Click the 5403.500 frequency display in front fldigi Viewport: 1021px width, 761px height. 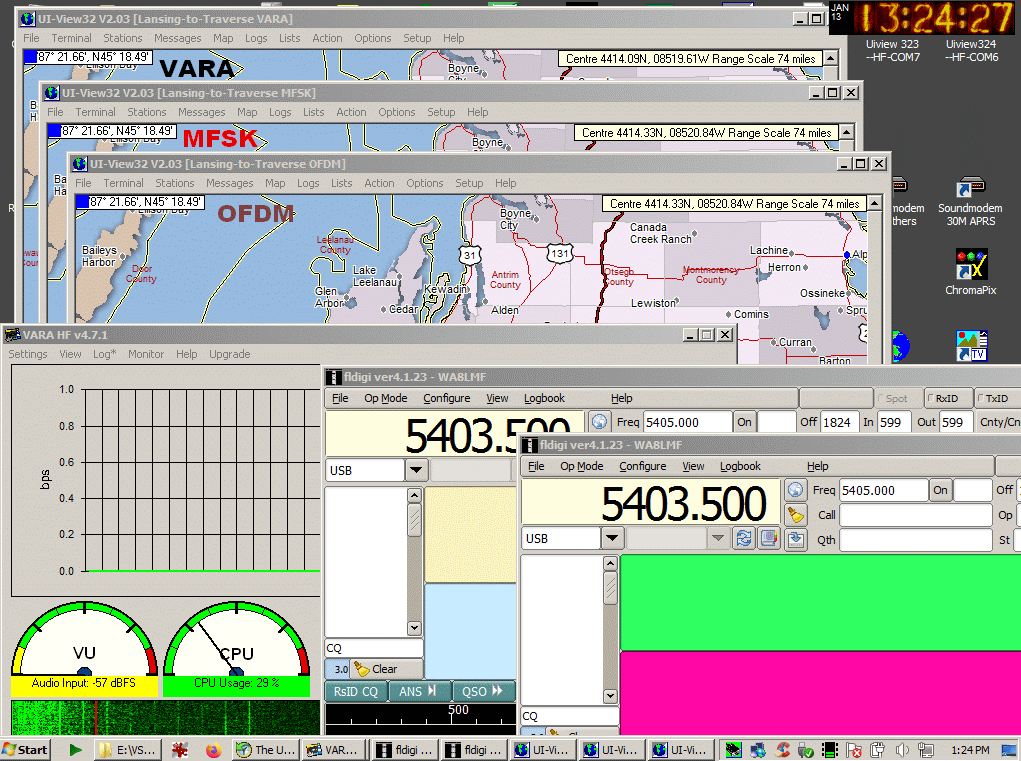(x=650, y=502)
